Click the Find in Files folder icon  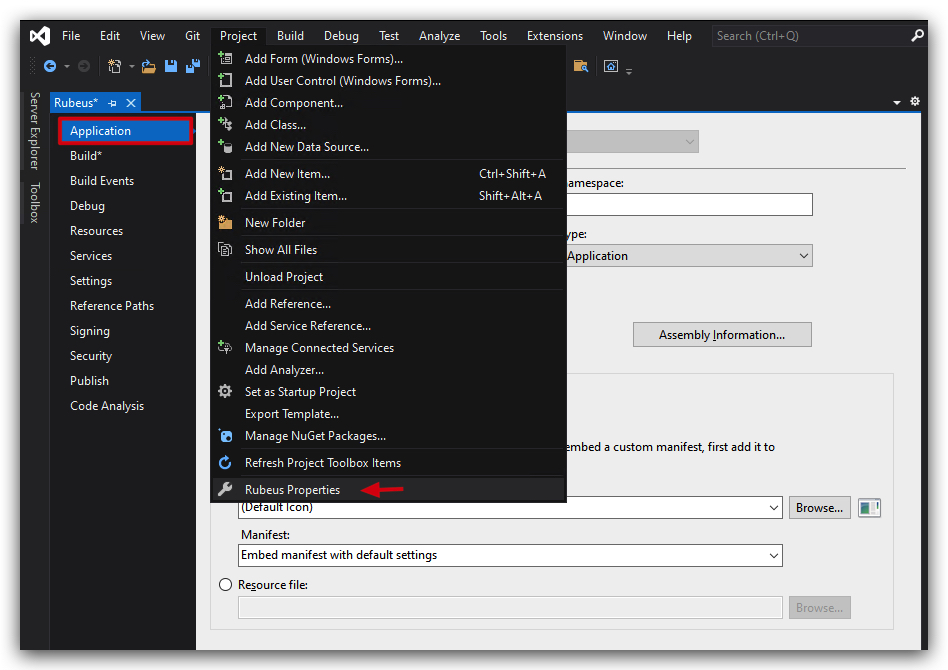click(581, 66)
